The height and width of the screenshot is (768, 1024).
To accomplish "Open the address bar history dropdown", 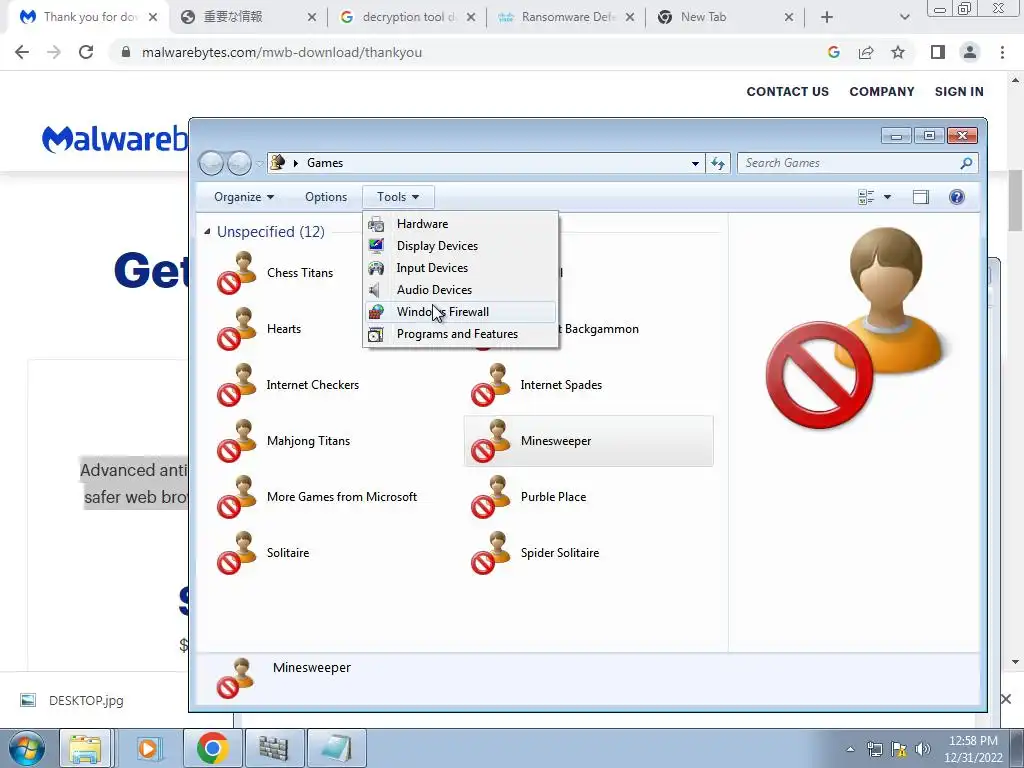I will (x=696, y=163).
